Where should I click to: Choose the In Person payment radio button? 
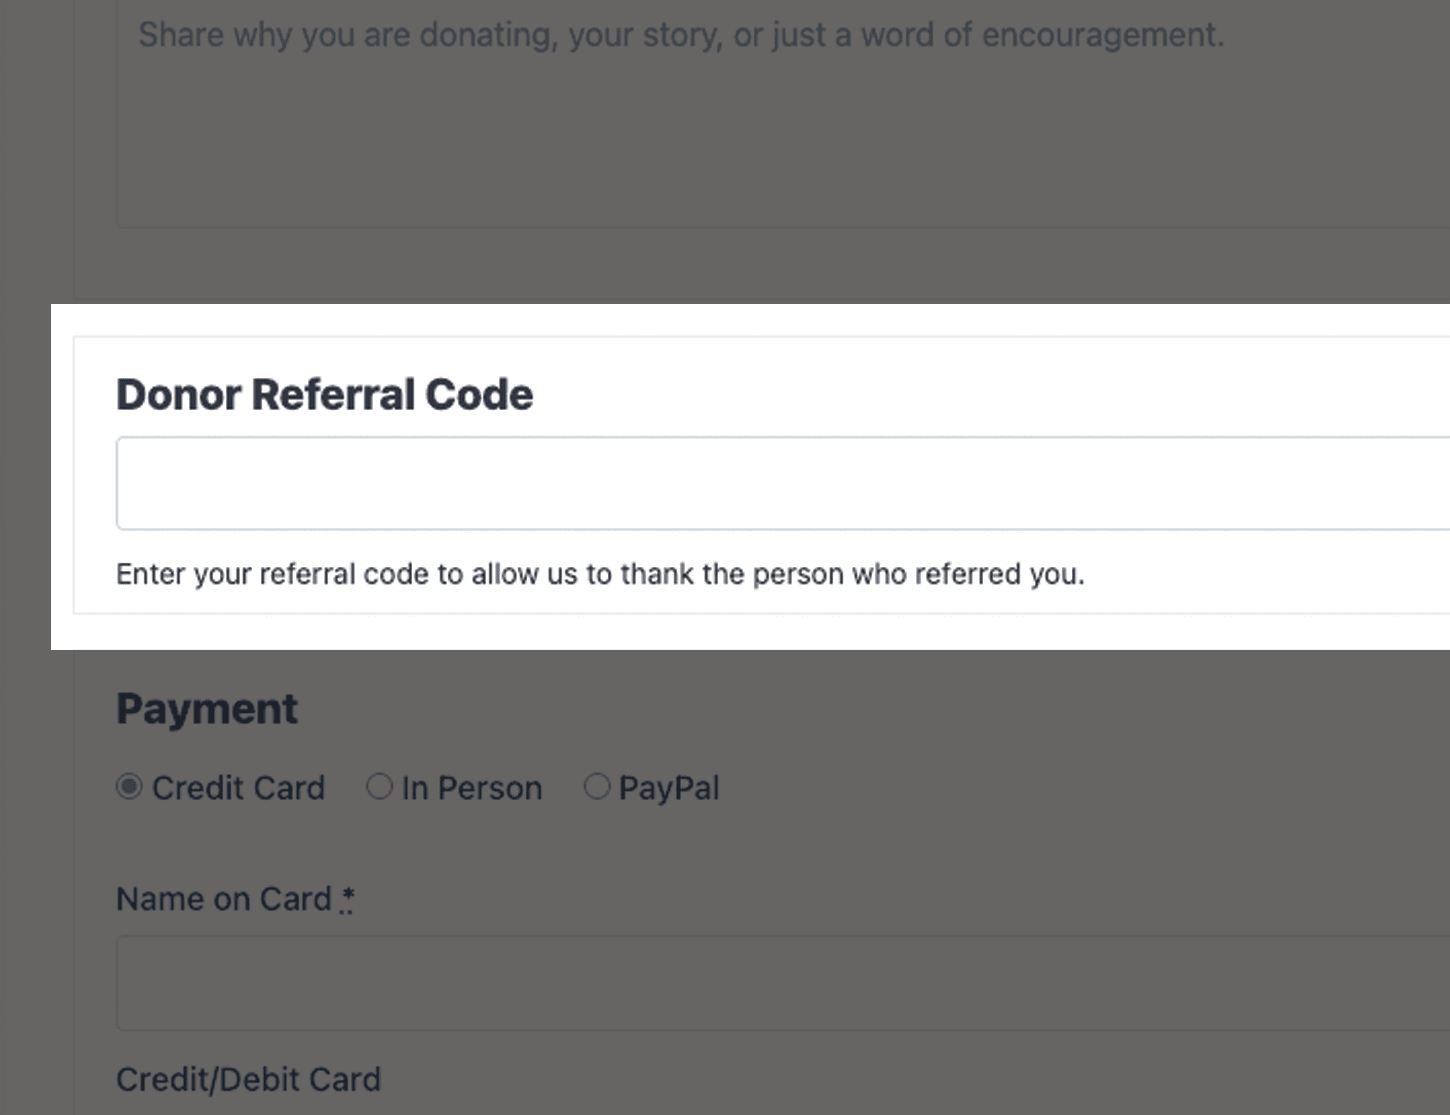(379, 787)
